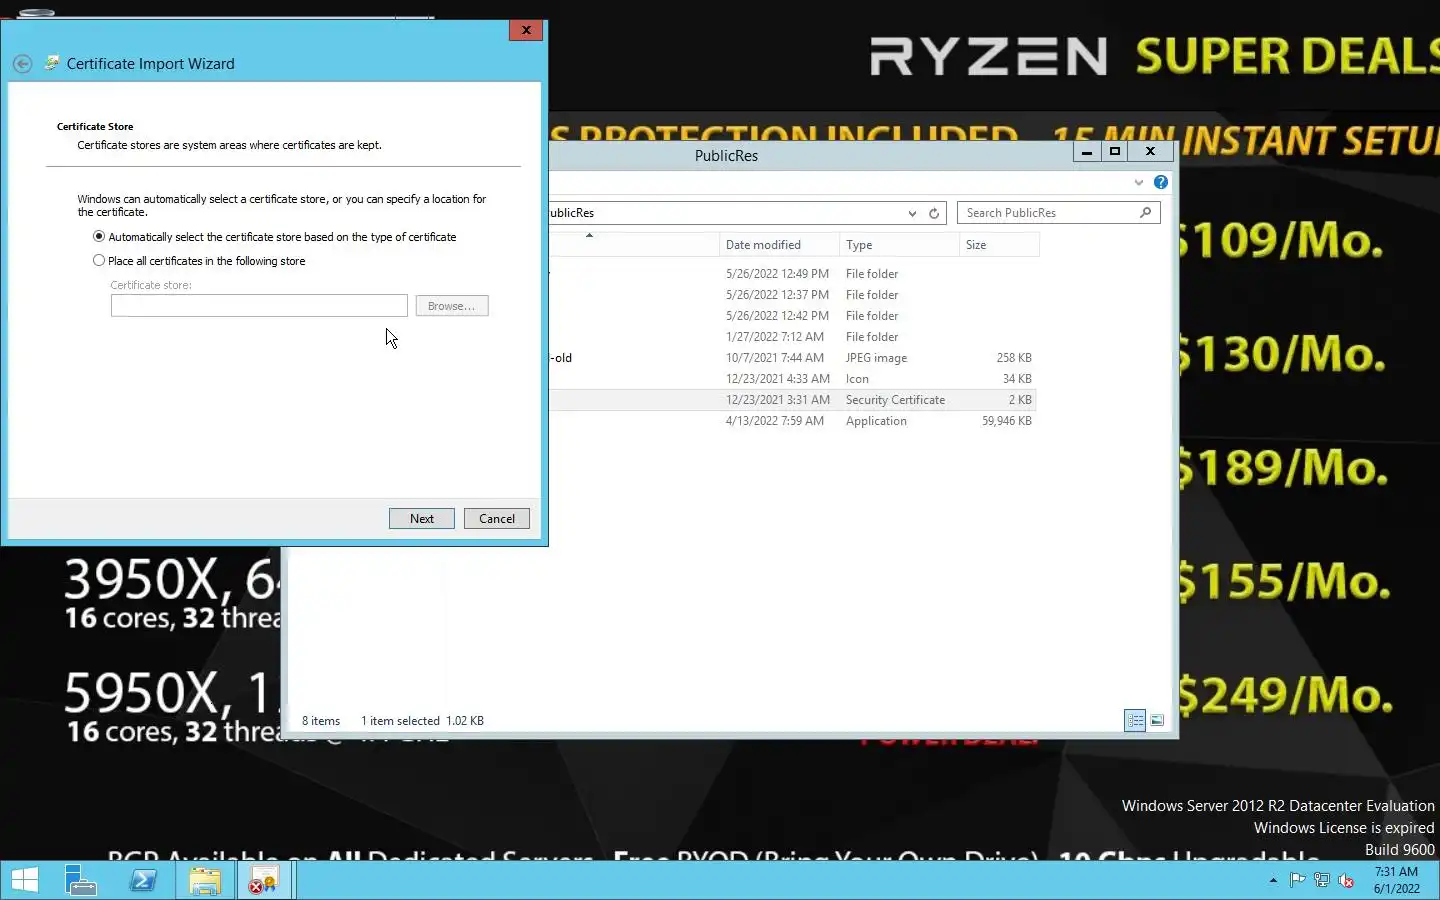Refresh the PublicRes folder view
Image resolution: width=1440 pixels, height=900 pixels.
[x=934, y=213]
